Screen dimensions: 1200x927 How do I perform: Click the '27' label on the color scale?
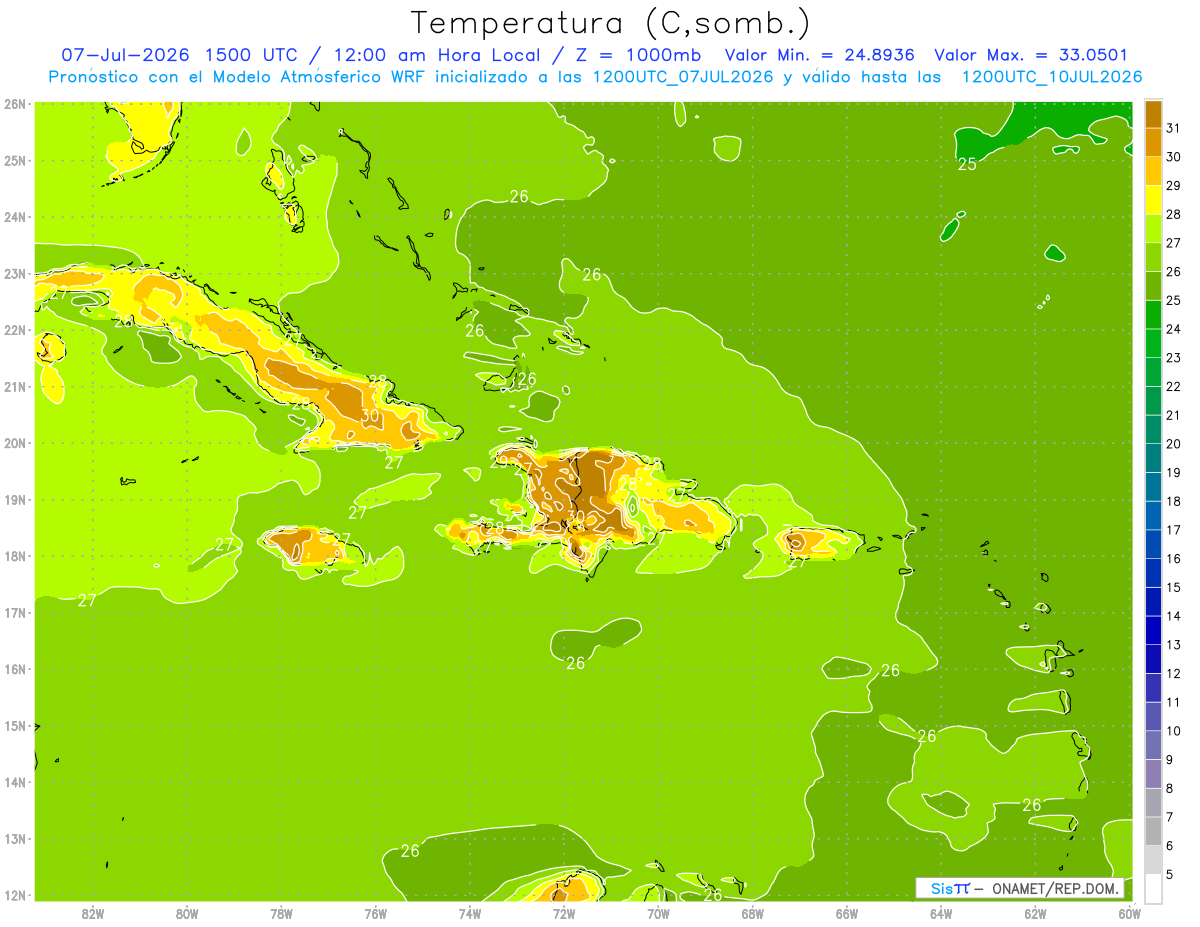point(1172,243)
